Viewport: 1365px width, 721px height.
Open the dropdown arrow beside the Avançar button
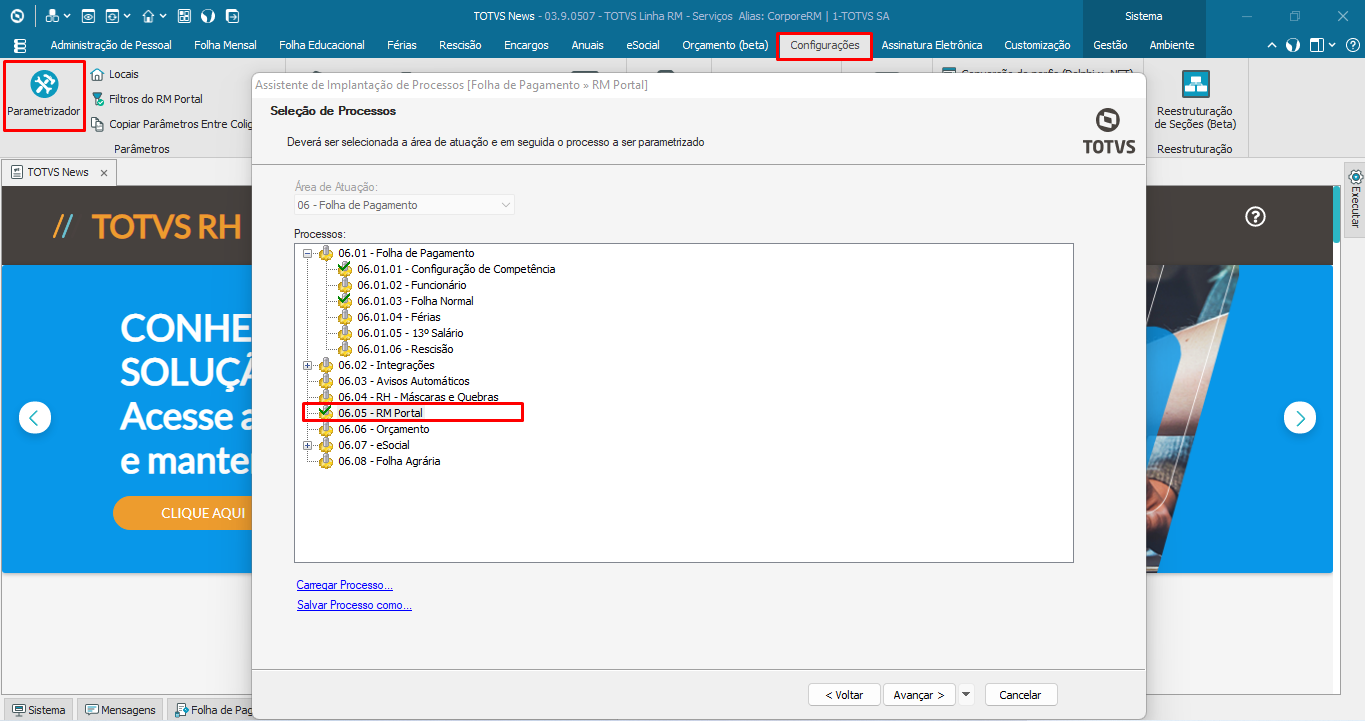click(x=965, y=694)
